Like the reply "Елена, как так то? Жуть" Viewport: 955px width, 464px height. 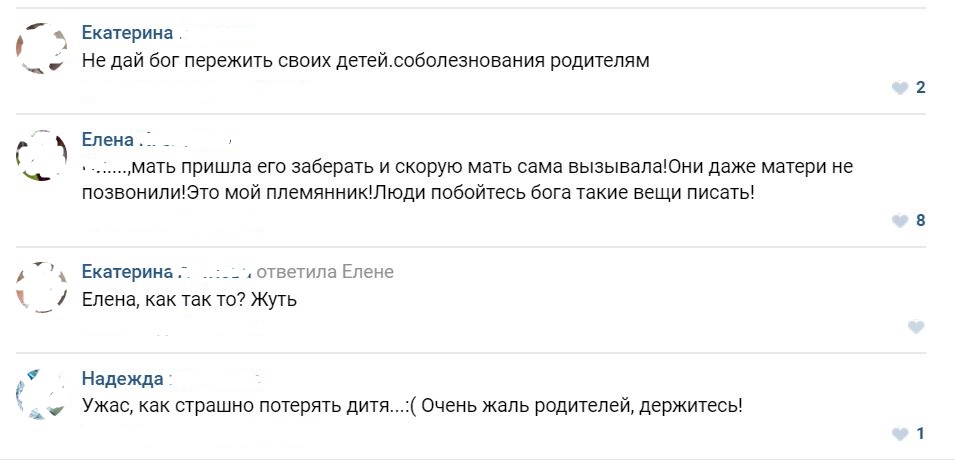pos(915,327)
